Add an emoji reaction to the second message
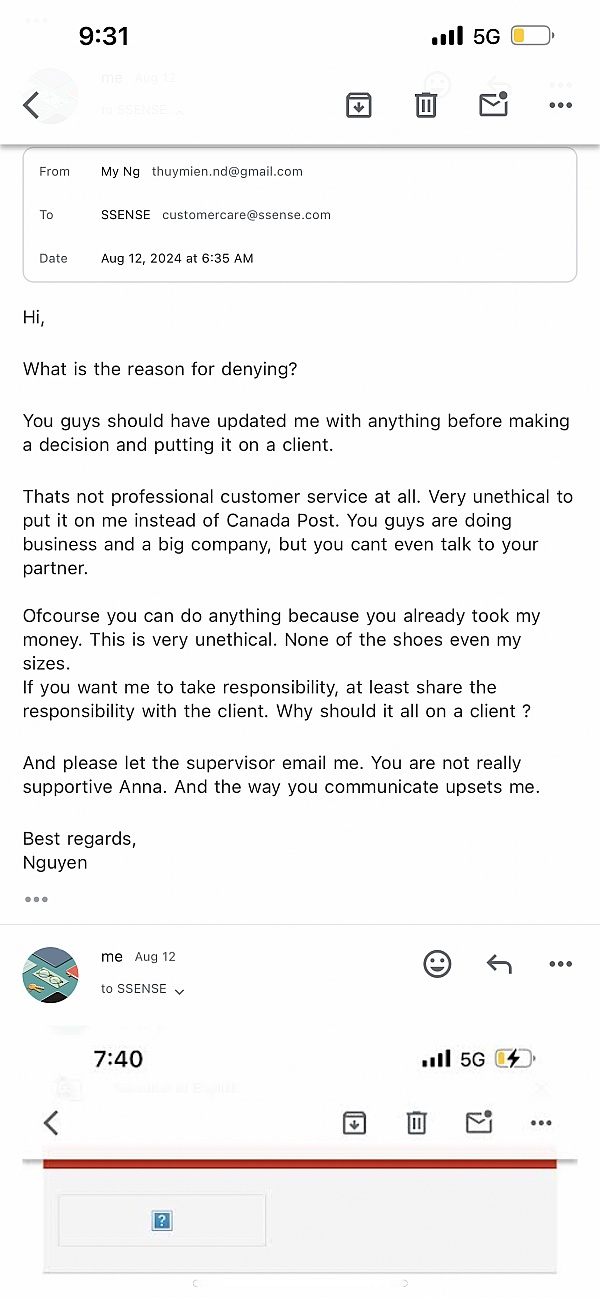This screenshot has height=1298, width=600. (x=437, y=964)
